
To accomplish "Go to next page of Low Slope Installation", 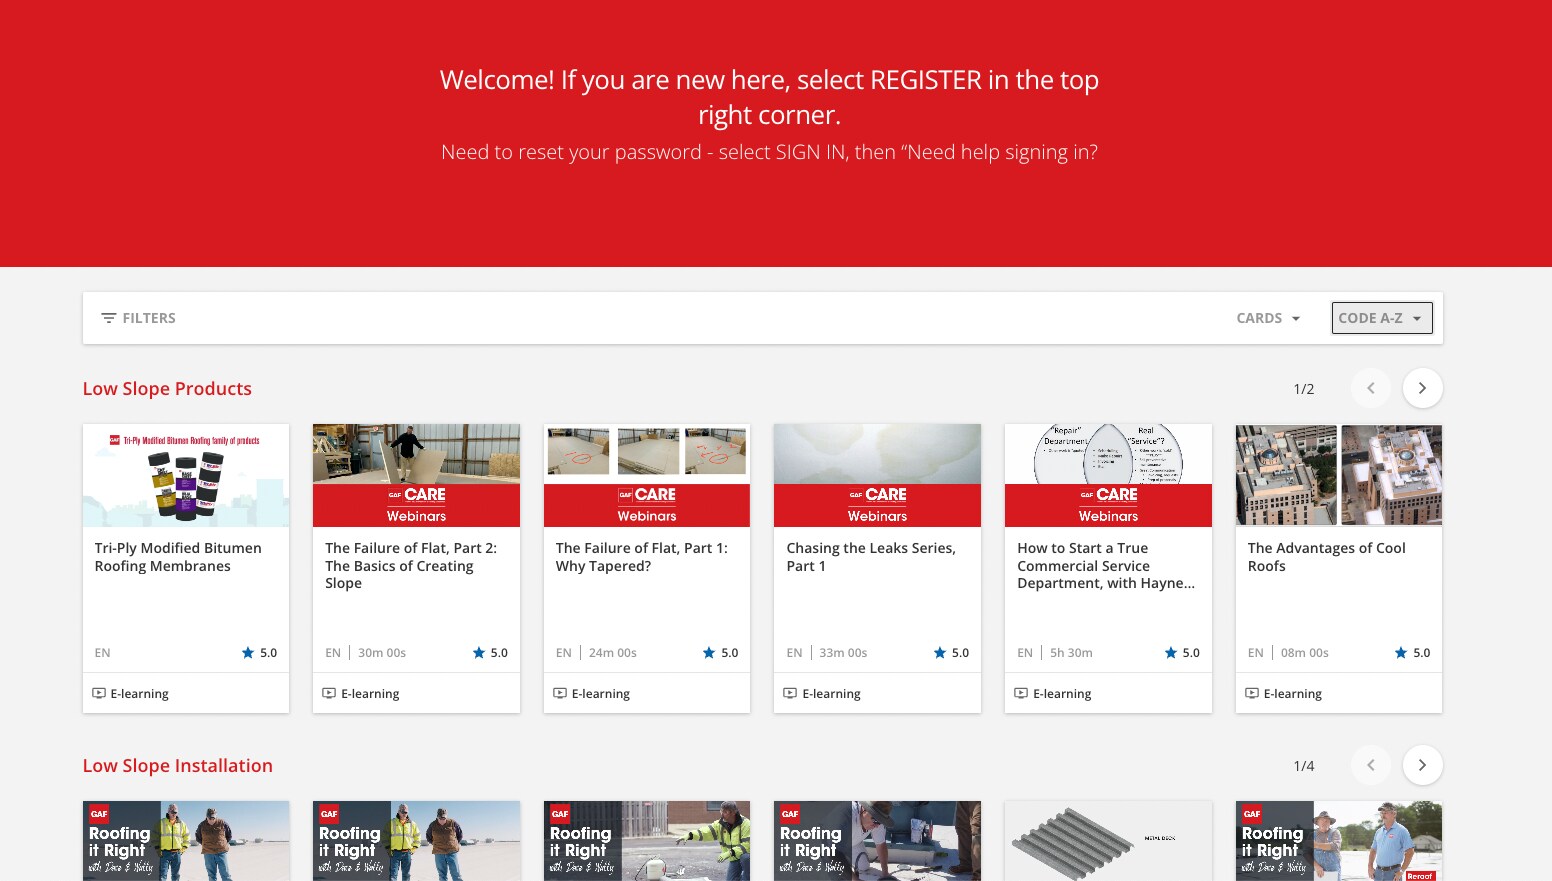I will 1422,765.
